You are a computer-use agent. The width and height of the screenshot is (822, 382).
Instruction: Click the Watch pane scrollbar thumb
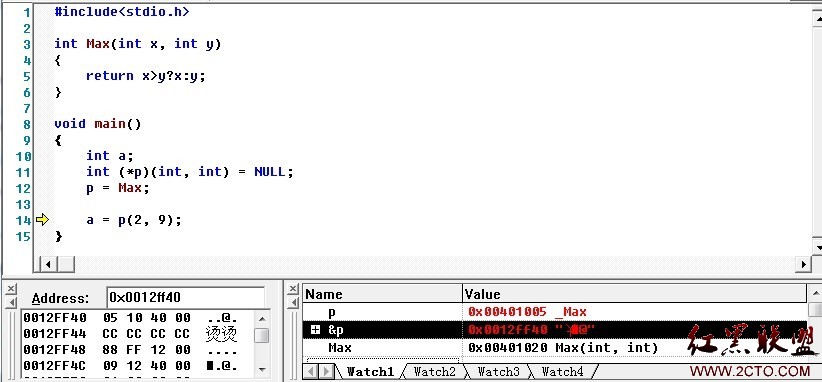tap(815, 310)
